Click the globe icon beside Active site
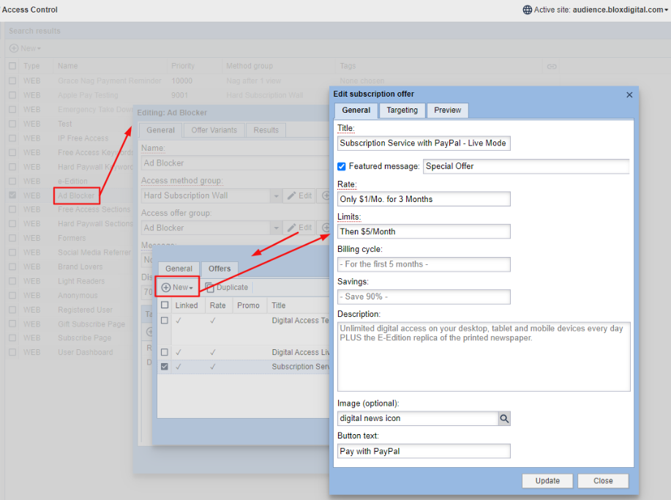The image size is (671, 500). click(527, 10)
